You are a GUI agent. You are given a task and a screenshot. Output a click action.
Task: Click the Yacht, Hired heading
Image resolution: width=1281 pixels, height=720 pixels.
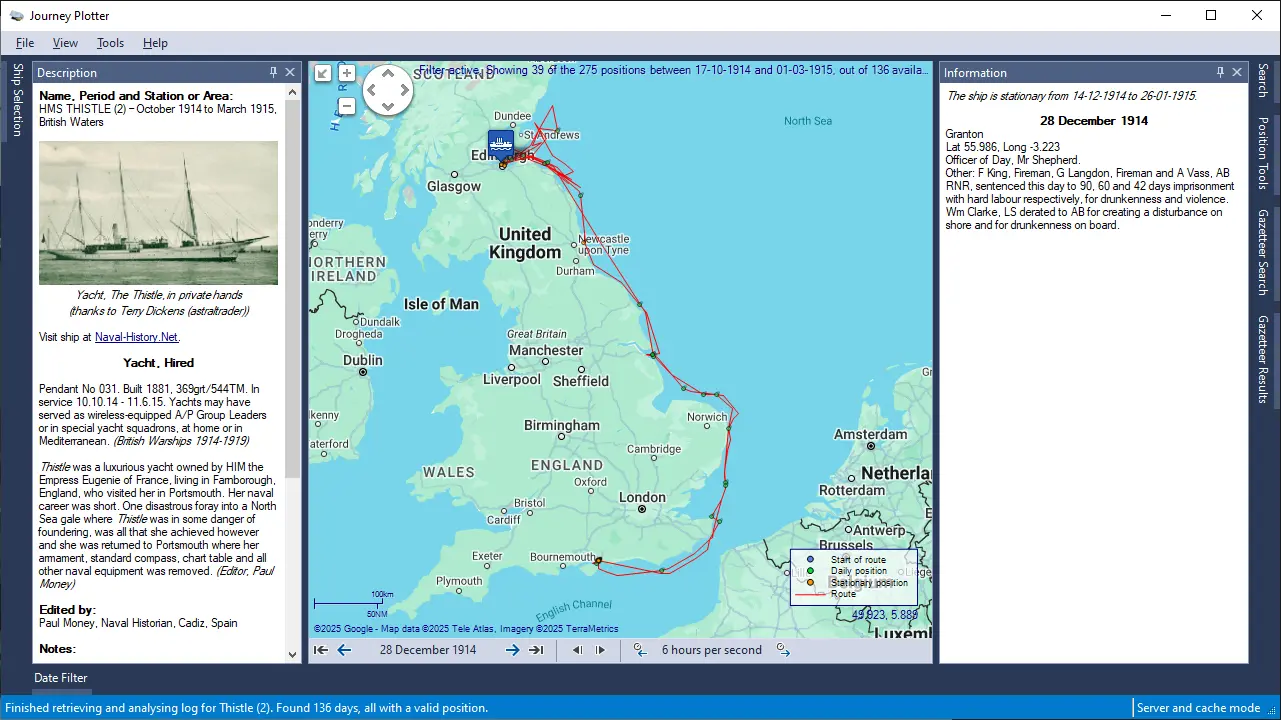pos(158,363)
